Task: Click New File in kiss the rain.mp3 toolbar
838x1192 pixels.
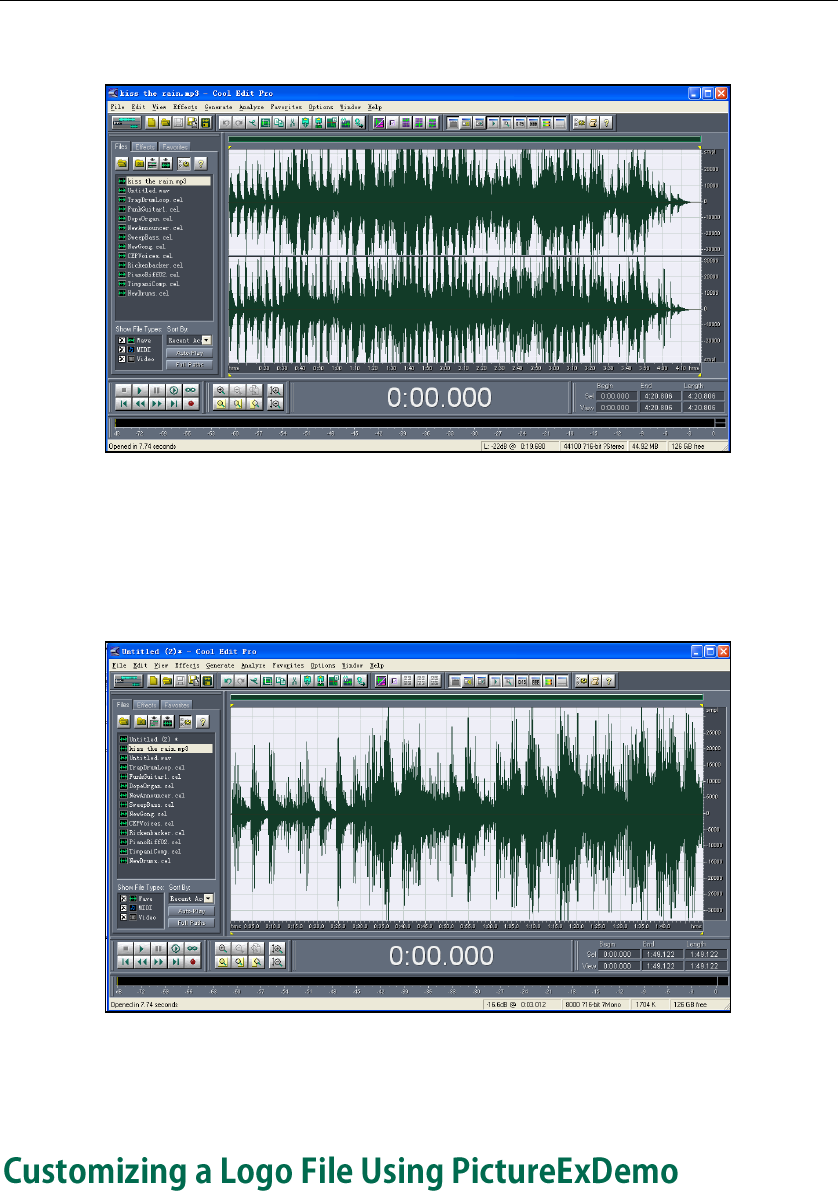Action: (151, 122)
